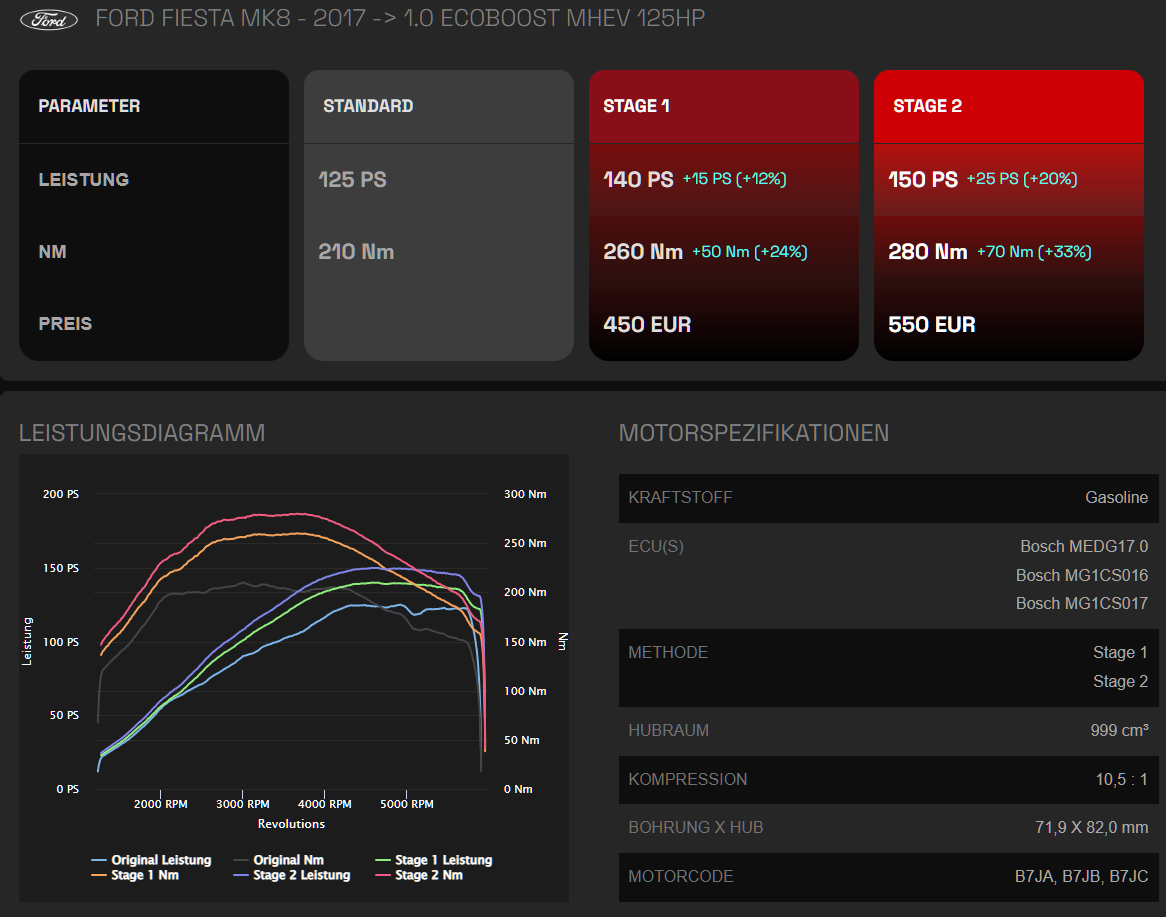Click the 2000 RPM axis tick label

click(x=161, y=804)
